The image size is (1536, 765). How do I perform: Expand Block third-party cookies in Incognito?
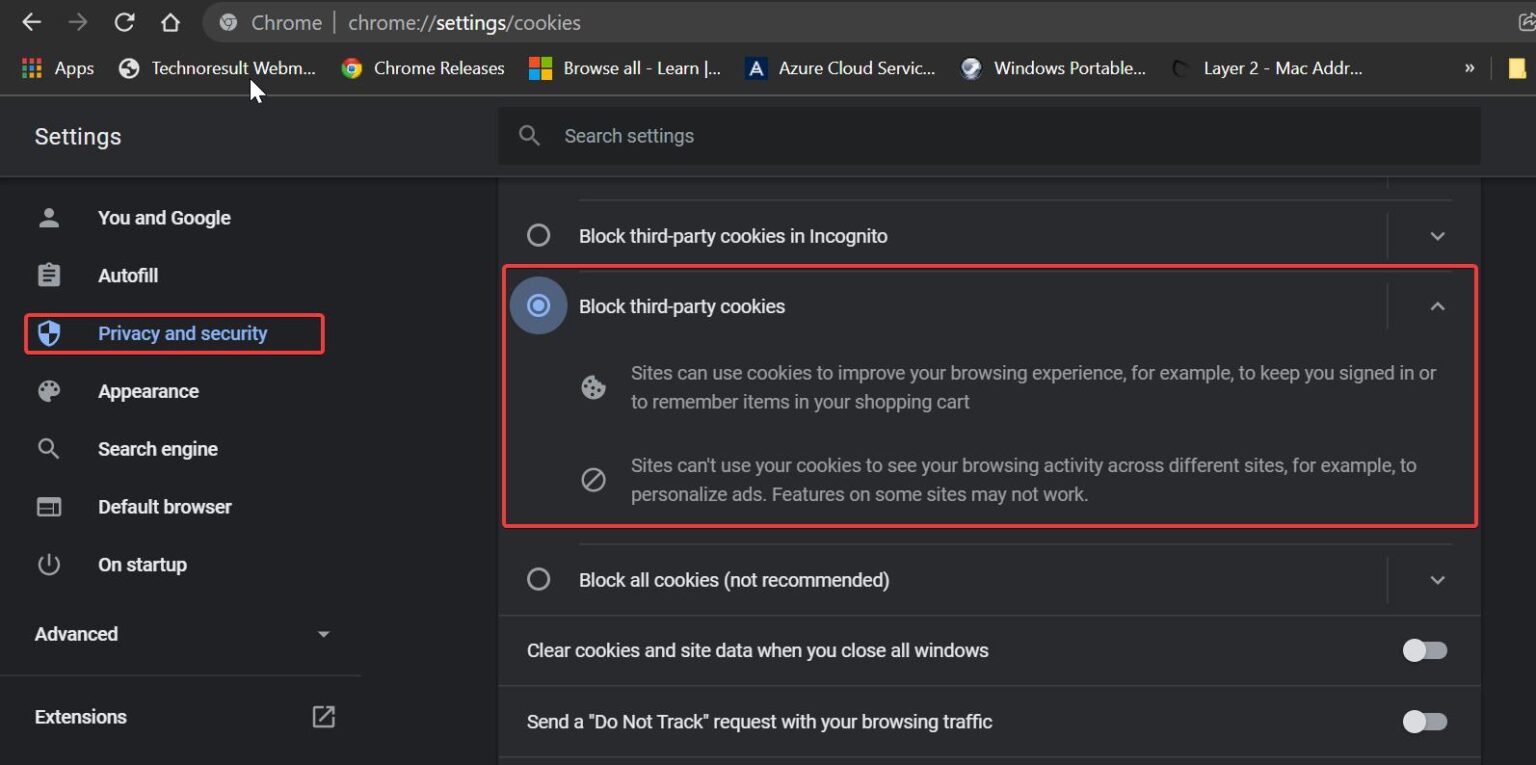point(1437,236)
